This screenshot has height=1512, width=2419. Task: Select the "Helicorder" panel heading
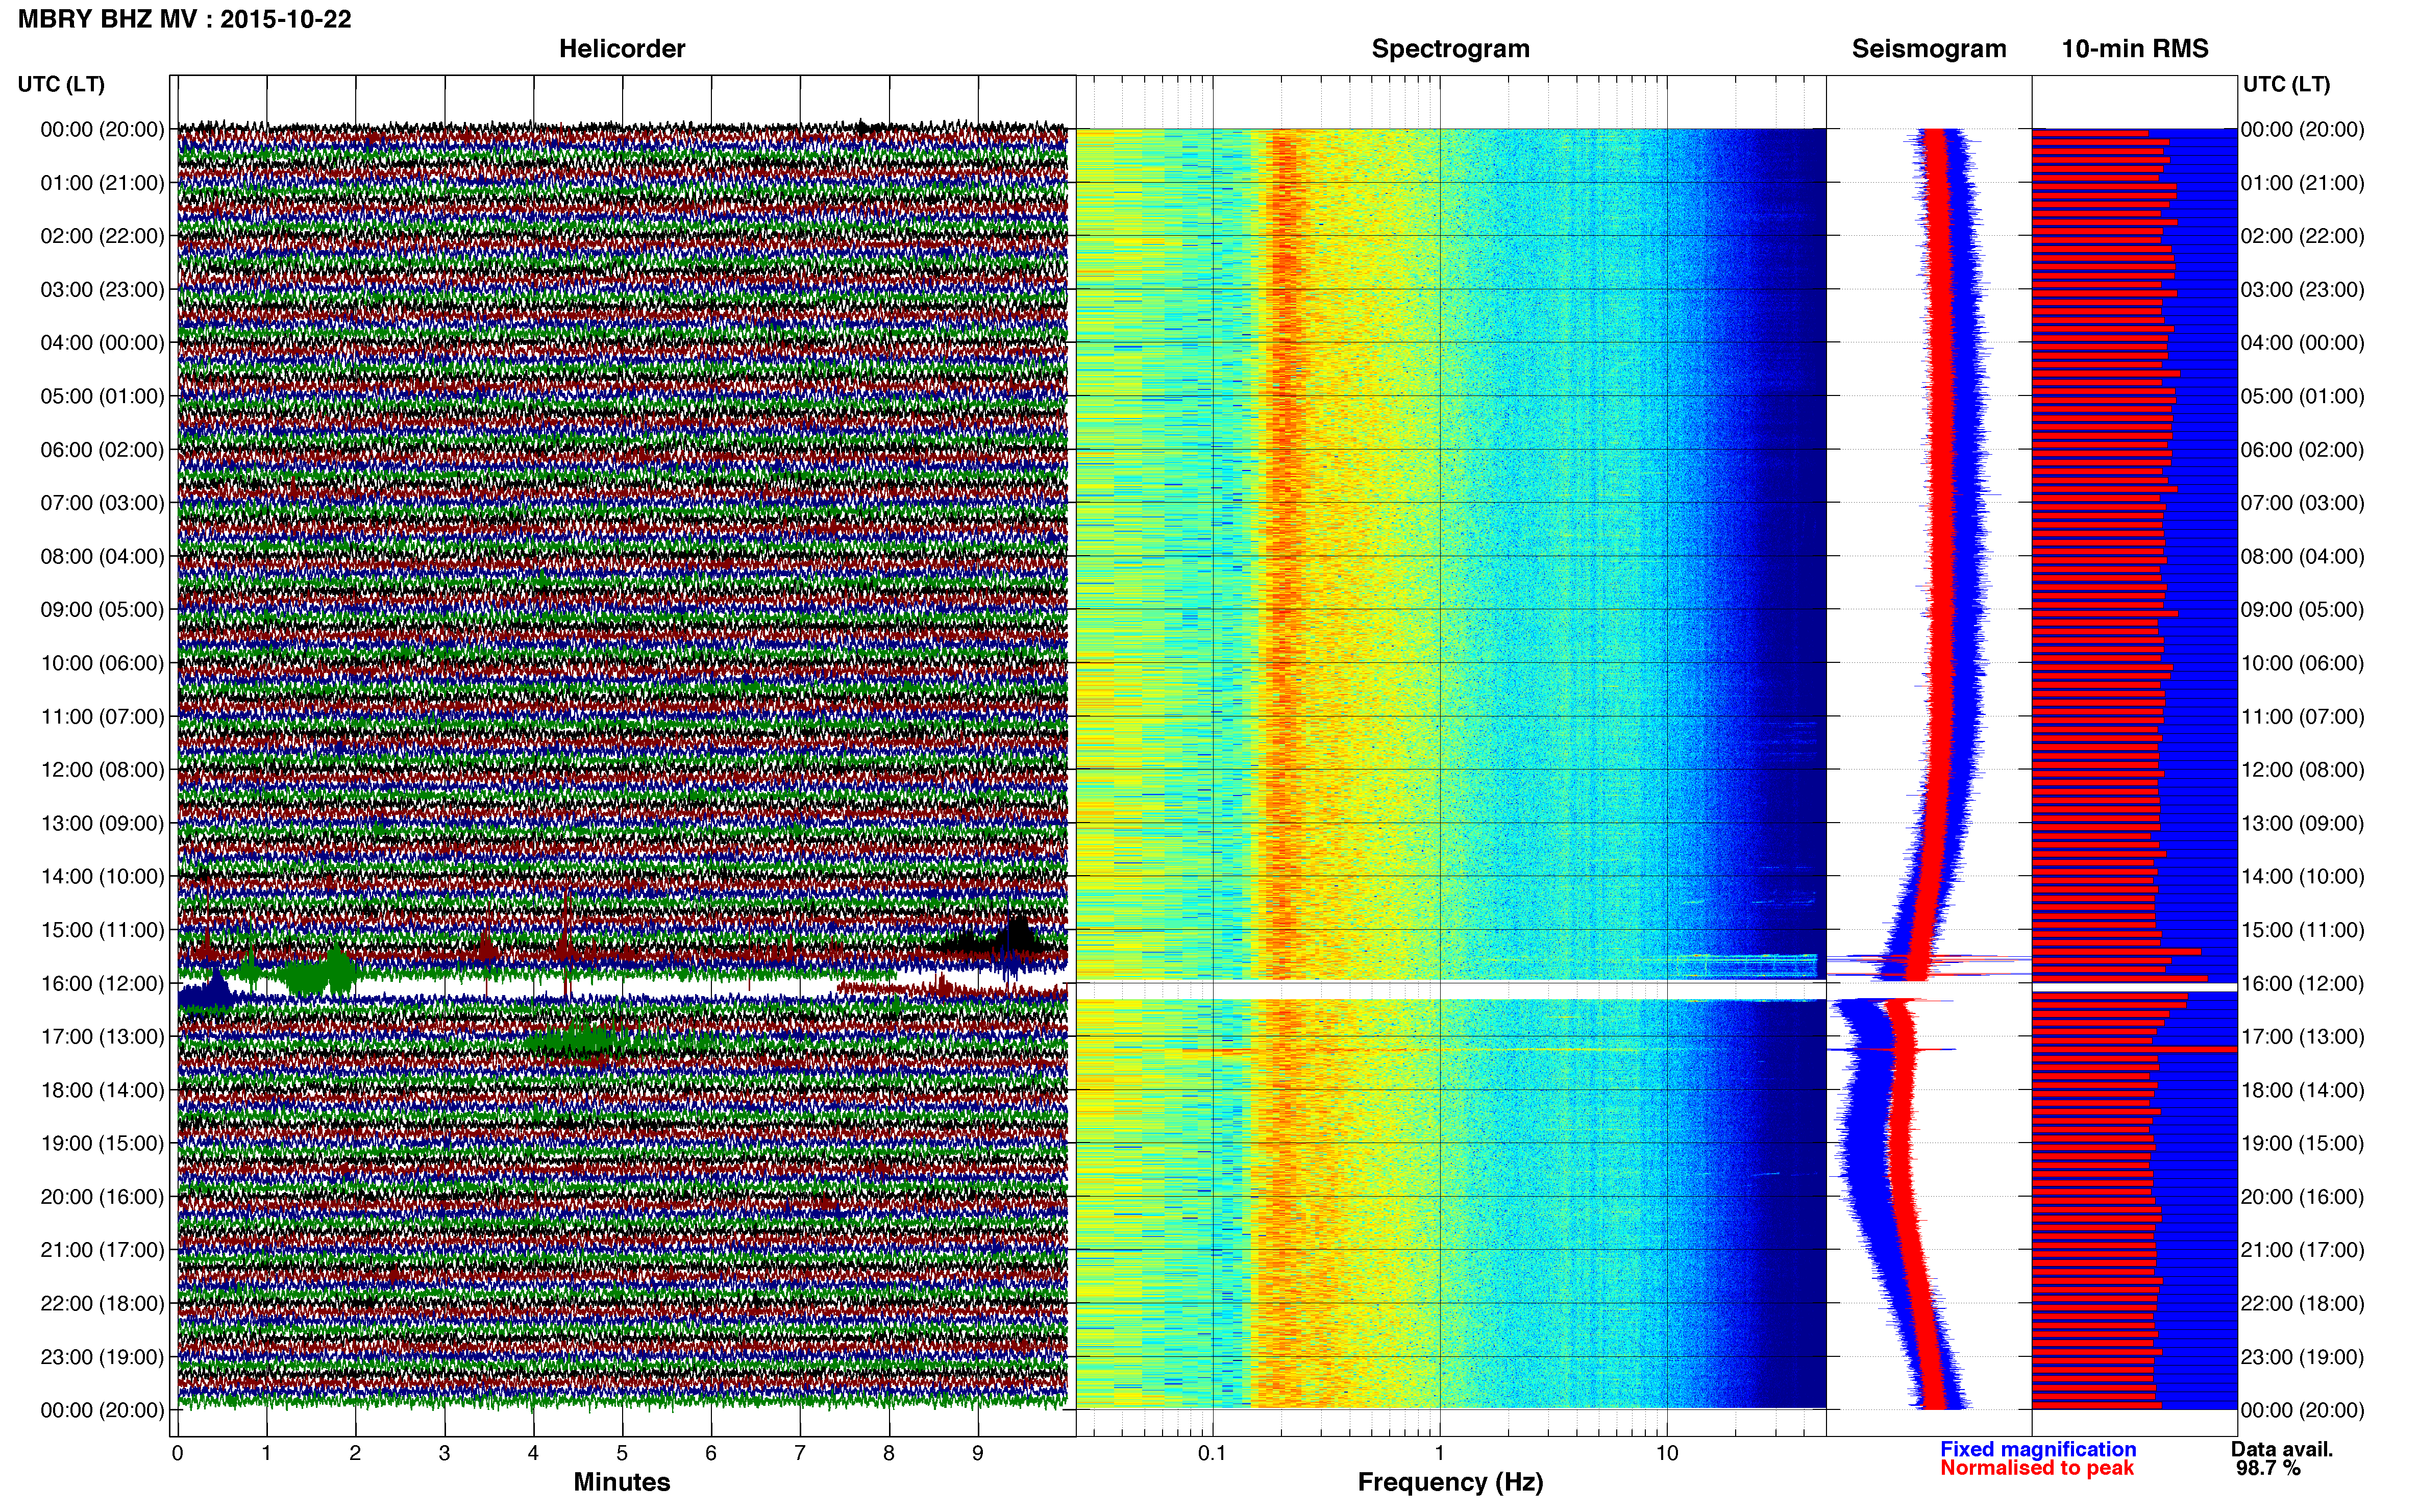click(x=622, y=49)
